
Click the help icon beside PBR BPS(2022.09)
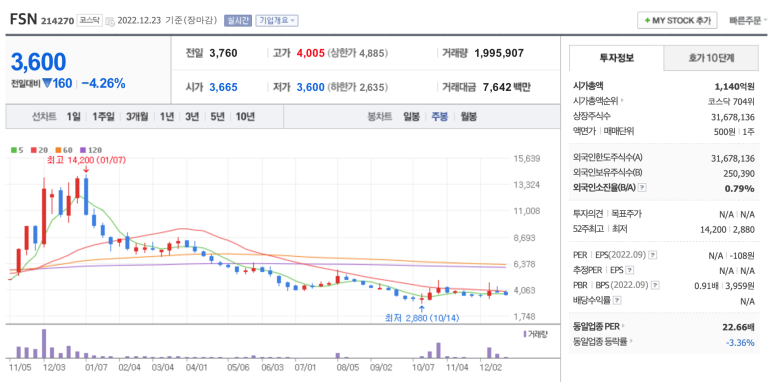point(656,285)
